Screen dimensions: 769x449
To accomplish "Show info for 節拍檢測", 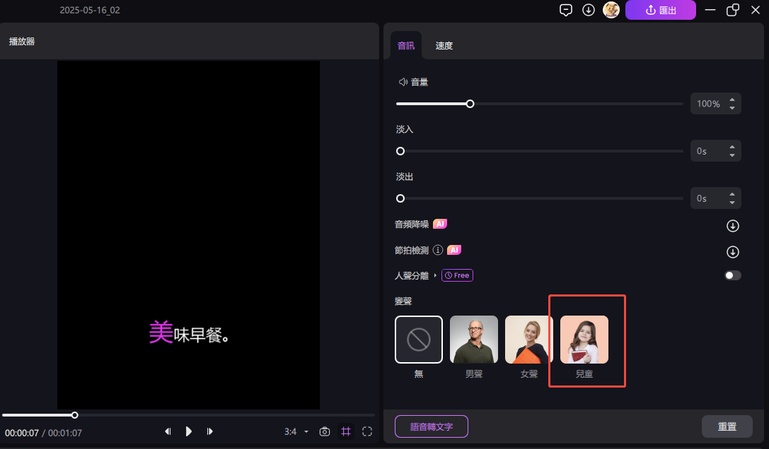I will [437, 250].
